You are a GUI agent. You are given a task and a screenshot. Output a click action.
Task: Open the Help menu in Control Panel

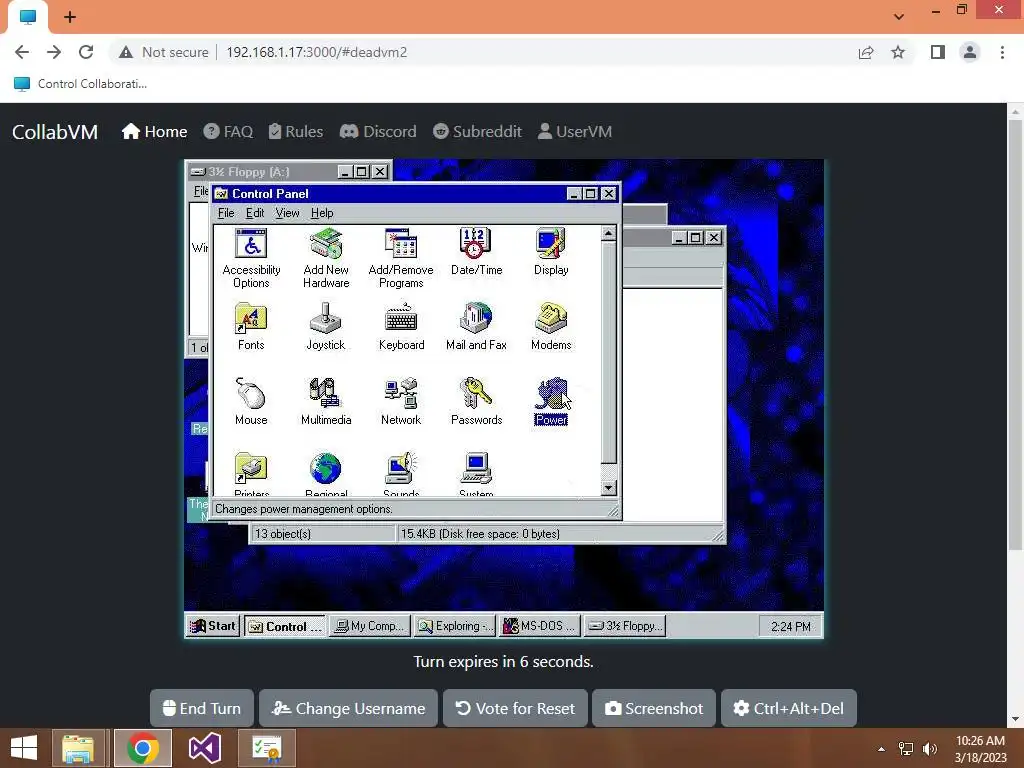[x=322, y=213]
